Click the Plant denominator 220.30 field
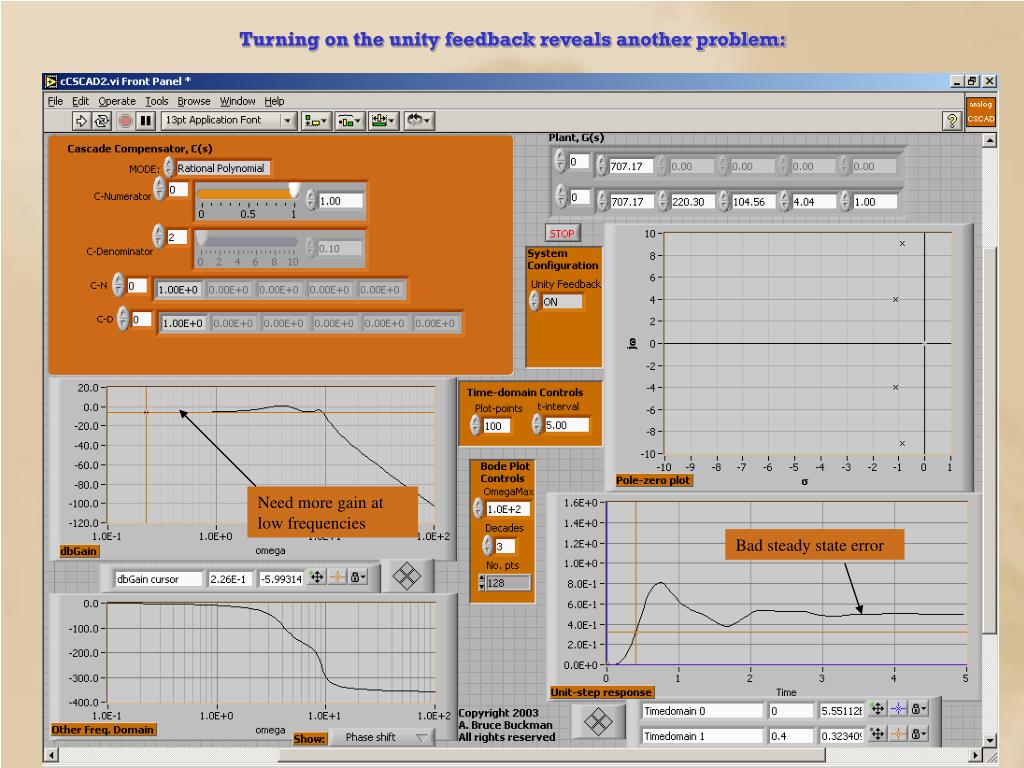 pyautogui.click(x=692, y=202)
